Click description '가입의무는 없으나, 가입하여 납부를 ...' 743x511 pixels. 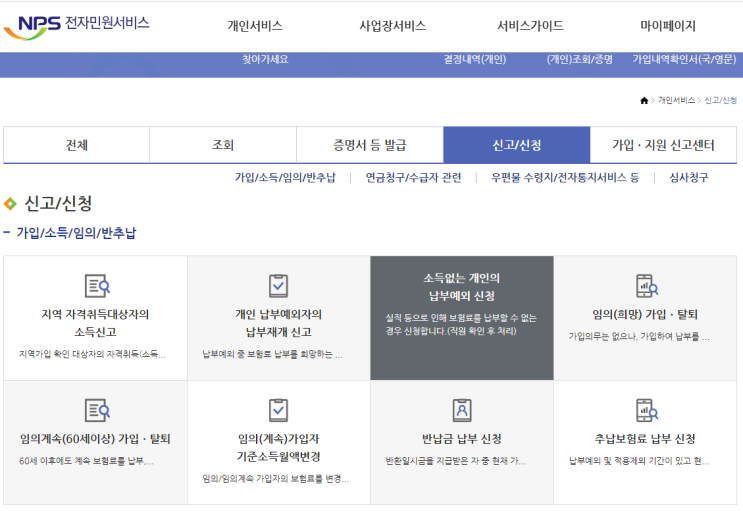click(x=639, y=337)
